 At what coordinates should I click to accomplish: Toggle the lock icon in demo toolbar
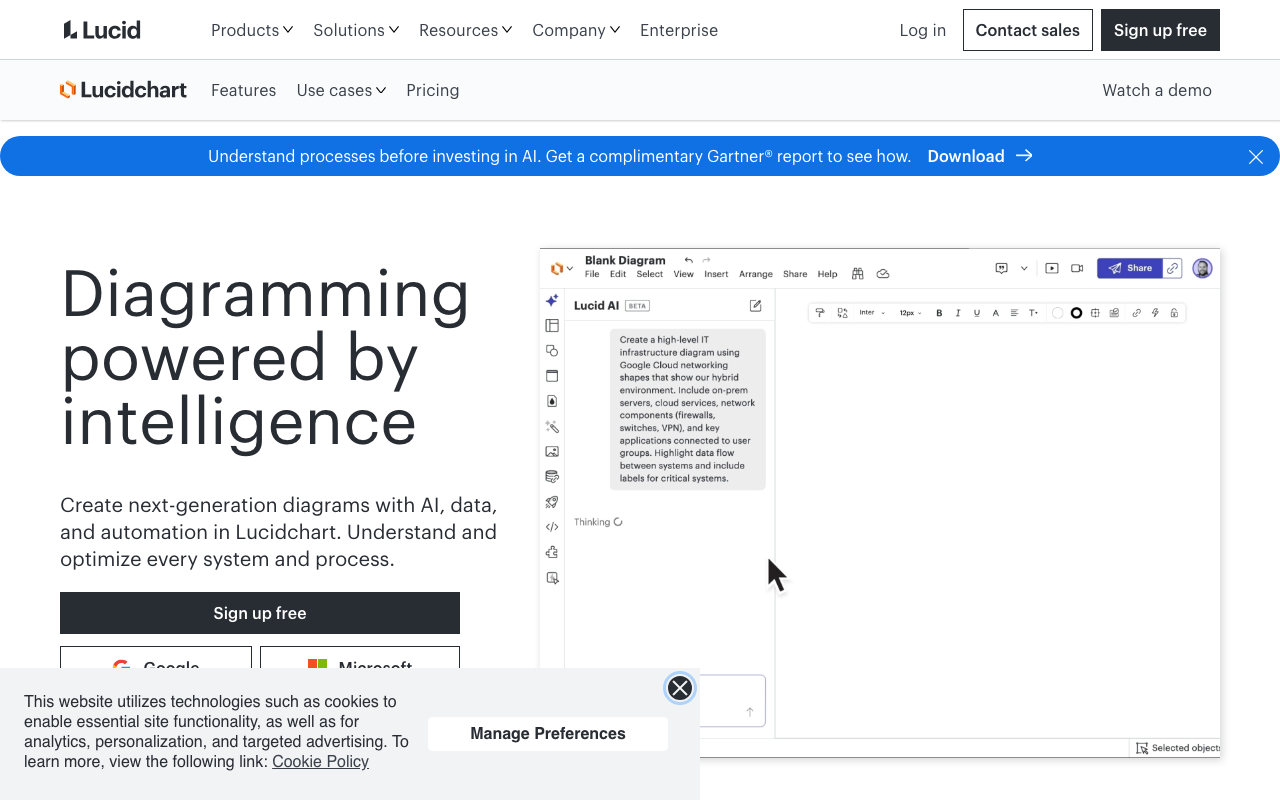coord(1174,313)
